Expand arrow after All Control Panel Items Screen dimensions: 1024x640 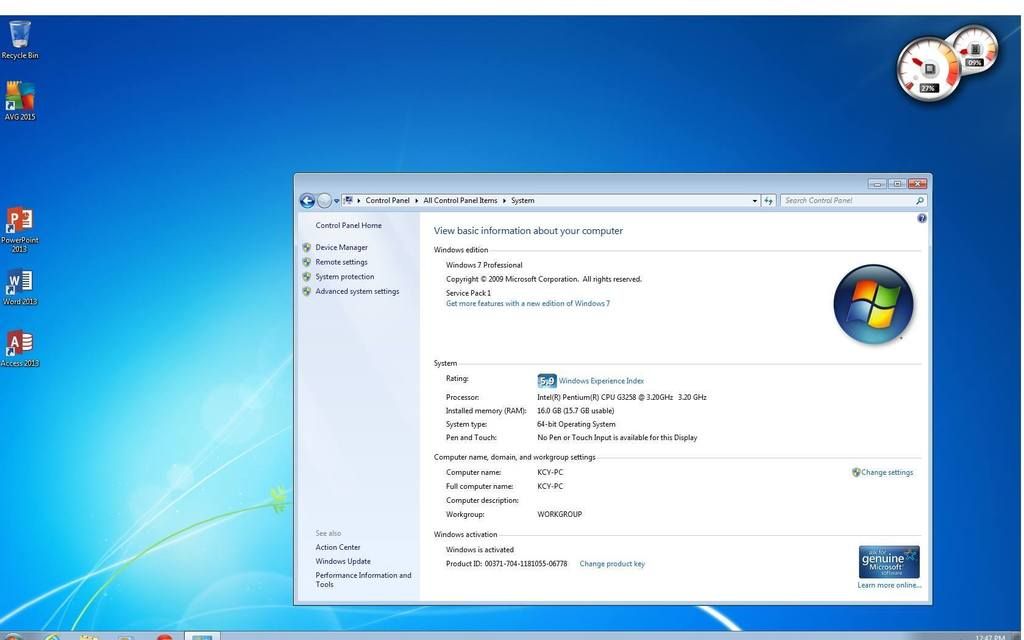click(504, 200)
